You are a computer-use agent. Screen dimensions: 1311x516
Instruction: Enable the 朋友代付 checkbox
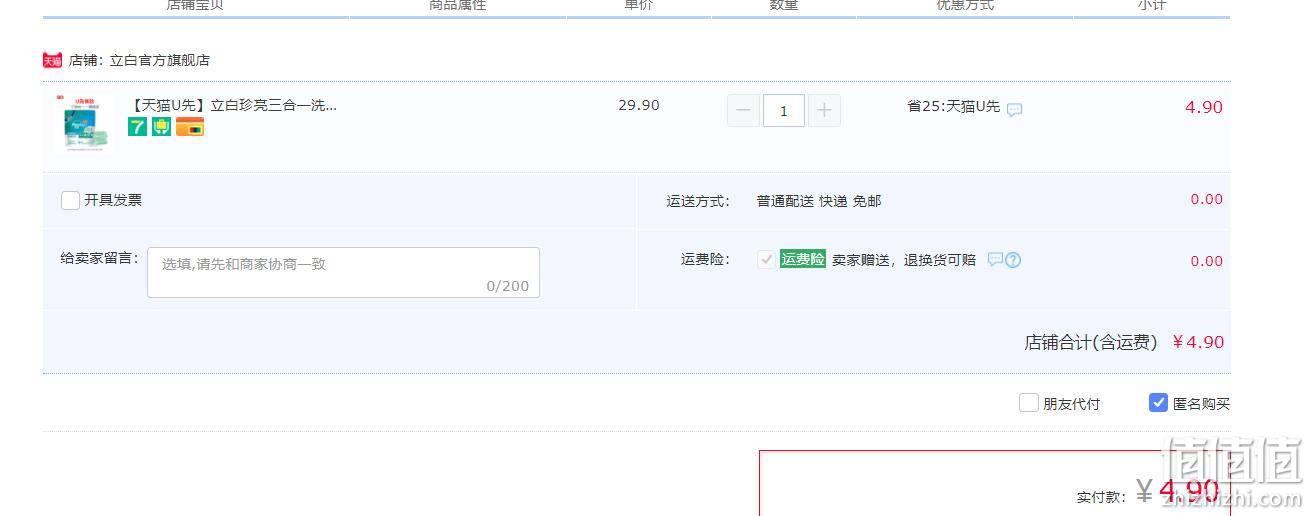[1028, 403]
